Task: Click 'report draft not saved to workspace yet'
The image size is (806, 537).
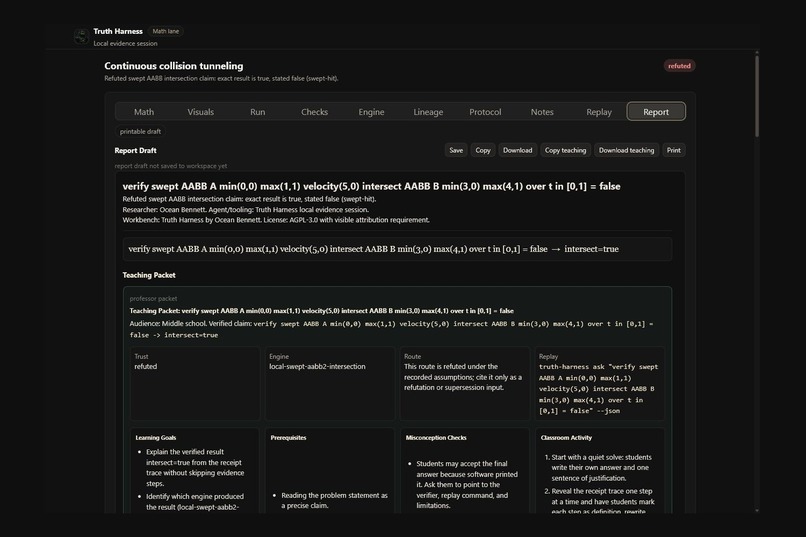Action: (171, 166)
